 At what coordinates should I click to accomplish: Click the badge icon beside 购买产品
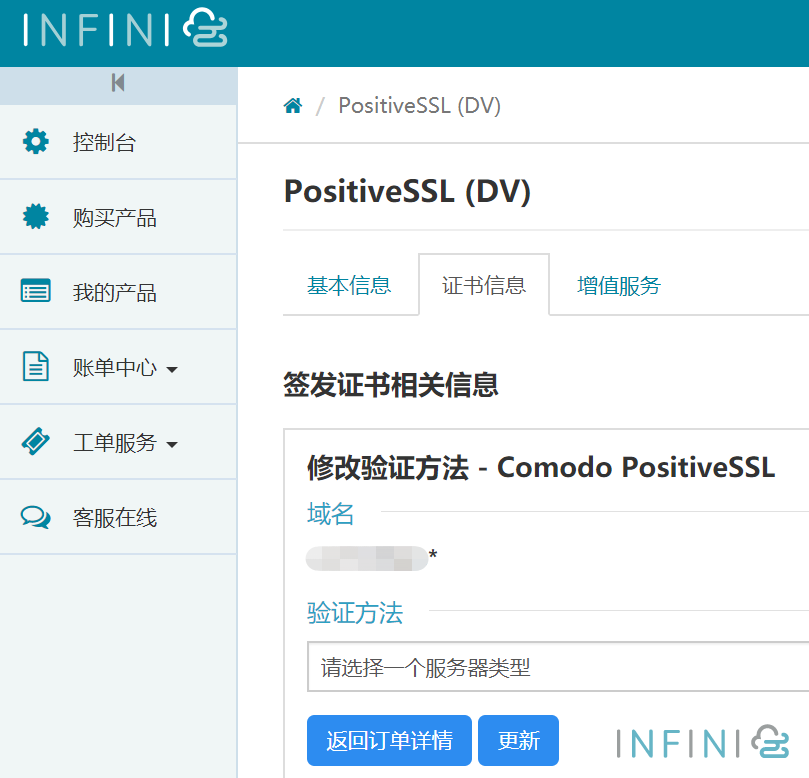coord(36,217)
